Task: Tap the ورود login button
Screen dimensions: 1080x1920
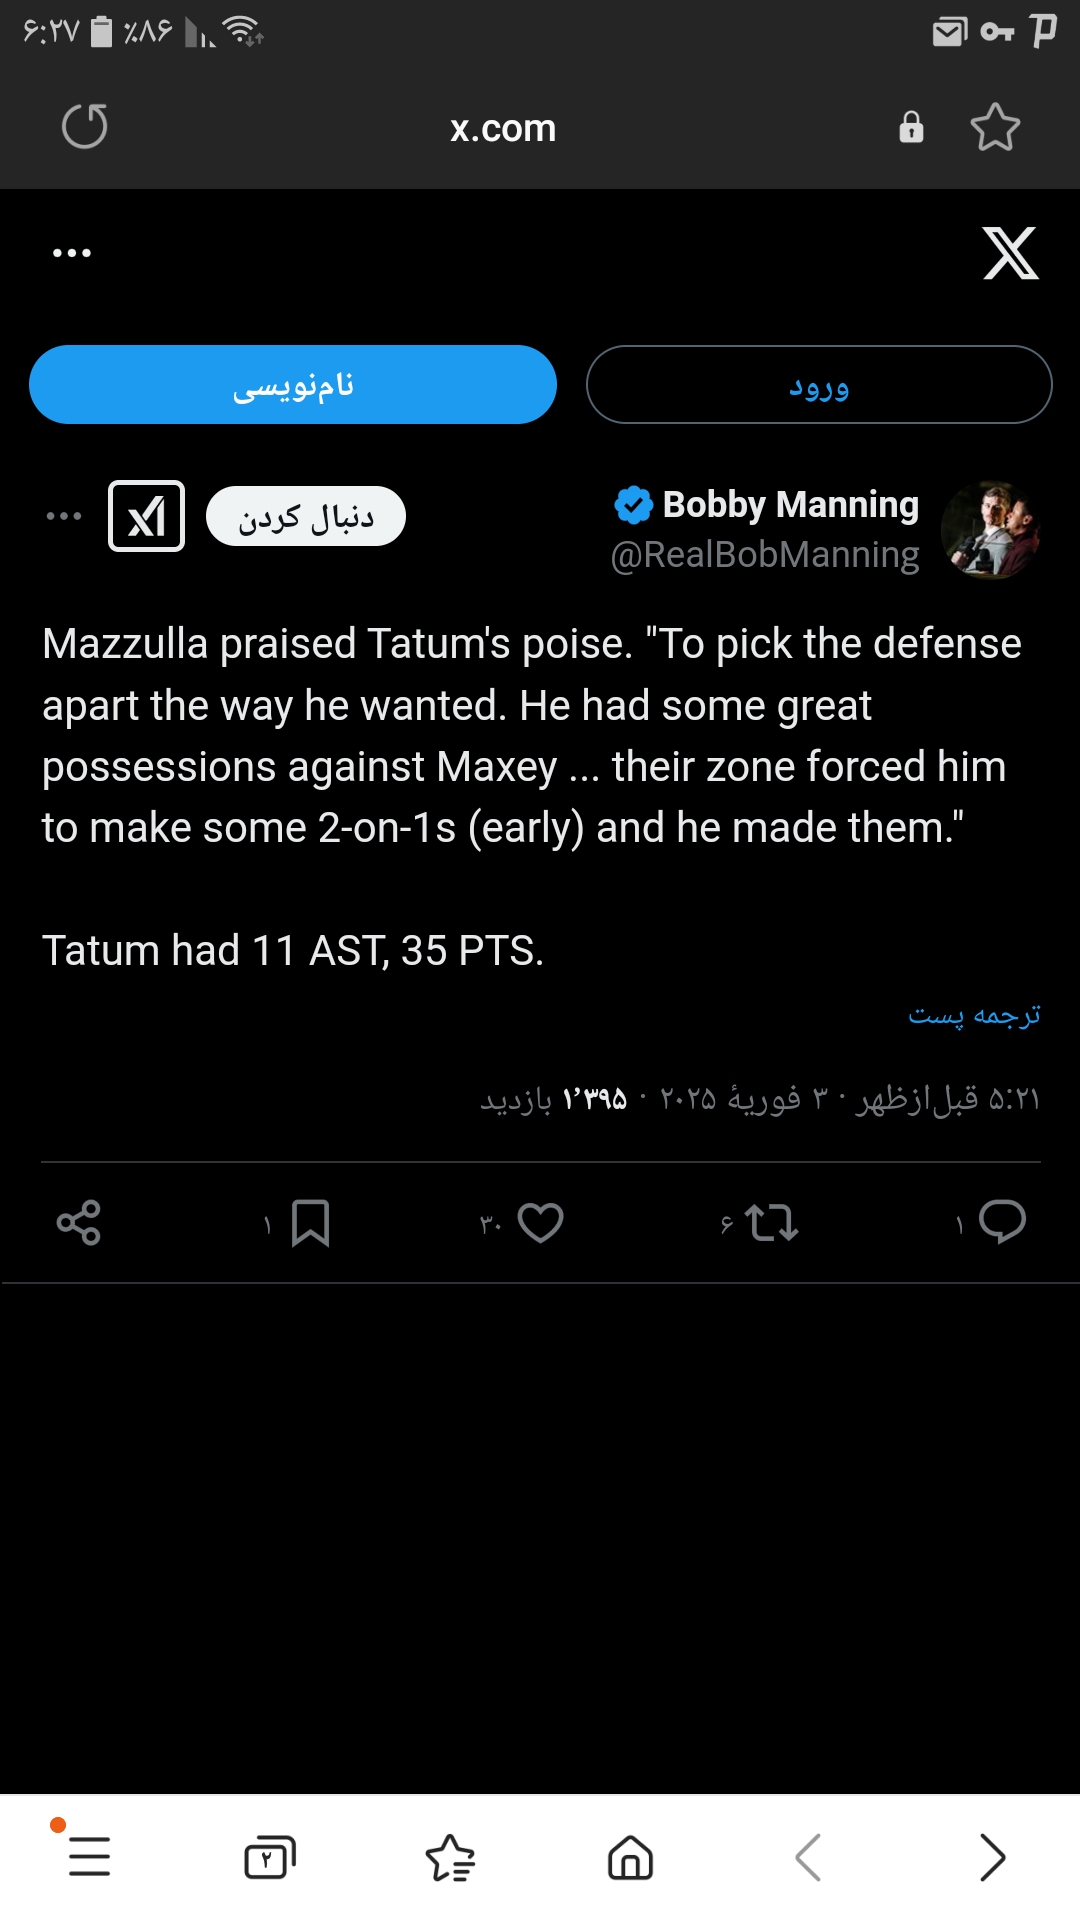Action: coord(819,385)
